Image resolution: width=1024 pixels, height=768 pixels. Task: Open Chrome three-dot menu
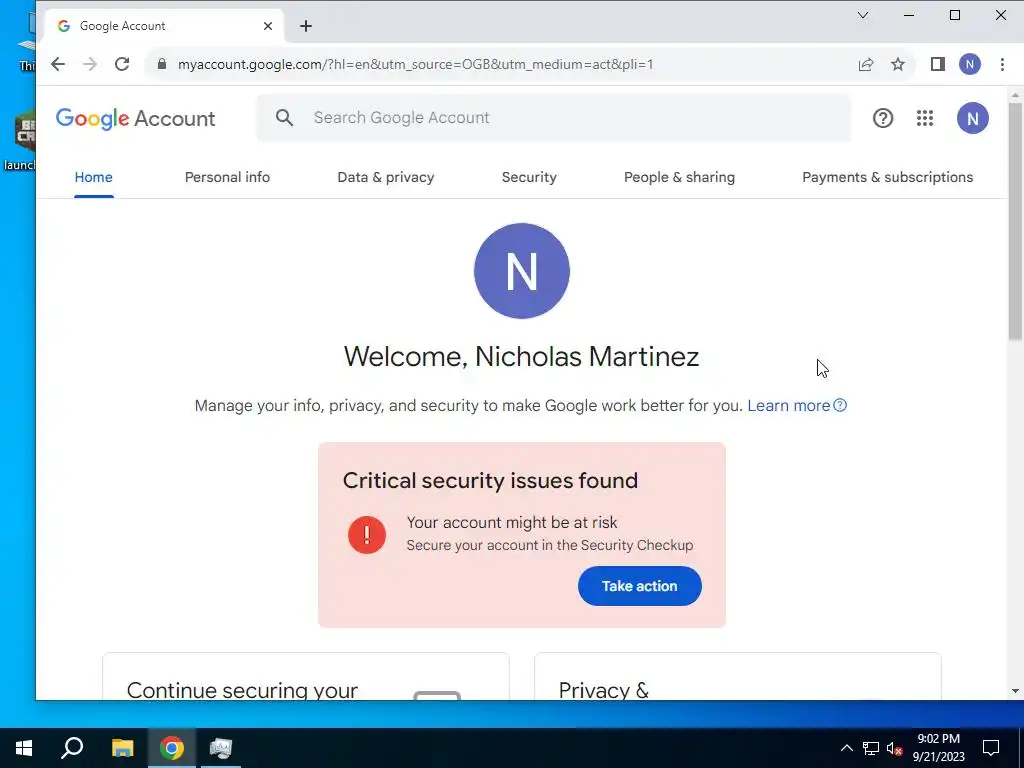click(1002, 64)
